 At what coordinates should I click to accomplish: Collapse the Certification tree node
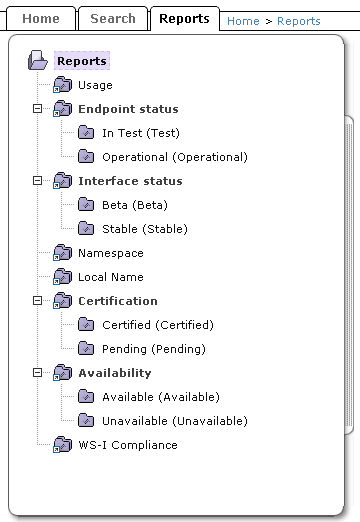click(37, 301)
